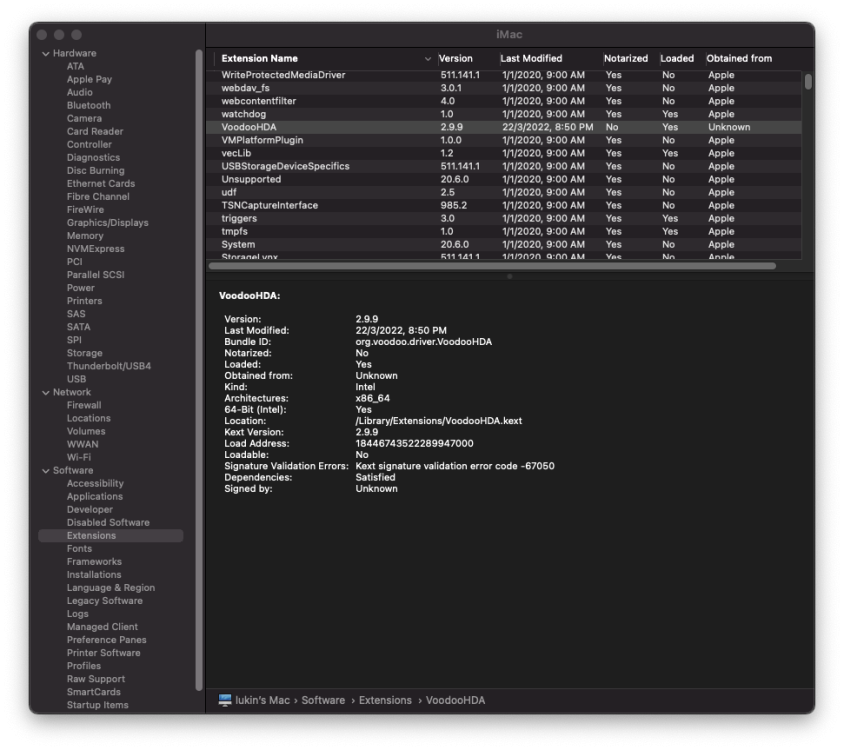844x750 pixels.
Task: Open Thunderbolt/USB4 hardware info
Action: 109,366
